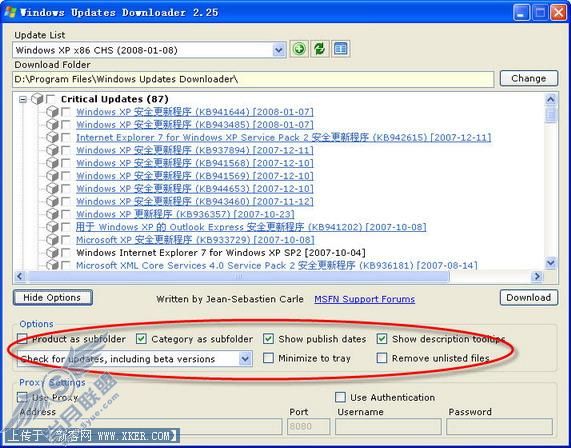The height and width of the screenshot is (448, 571).
Task: Click package icon for KB943485 update
Action: point(52,124)
